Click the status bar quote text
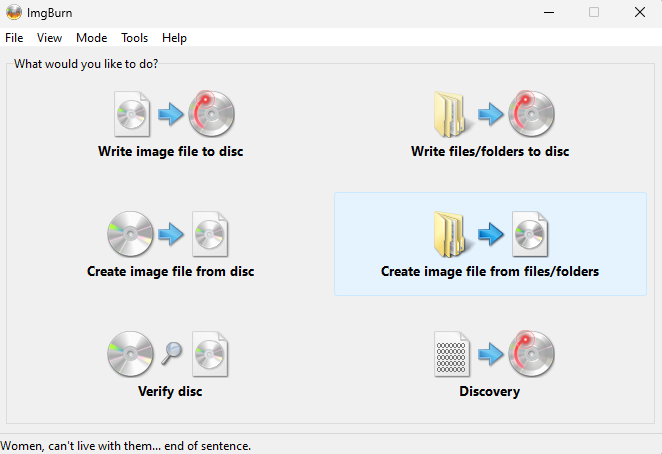662x454 pixels. 125,445
